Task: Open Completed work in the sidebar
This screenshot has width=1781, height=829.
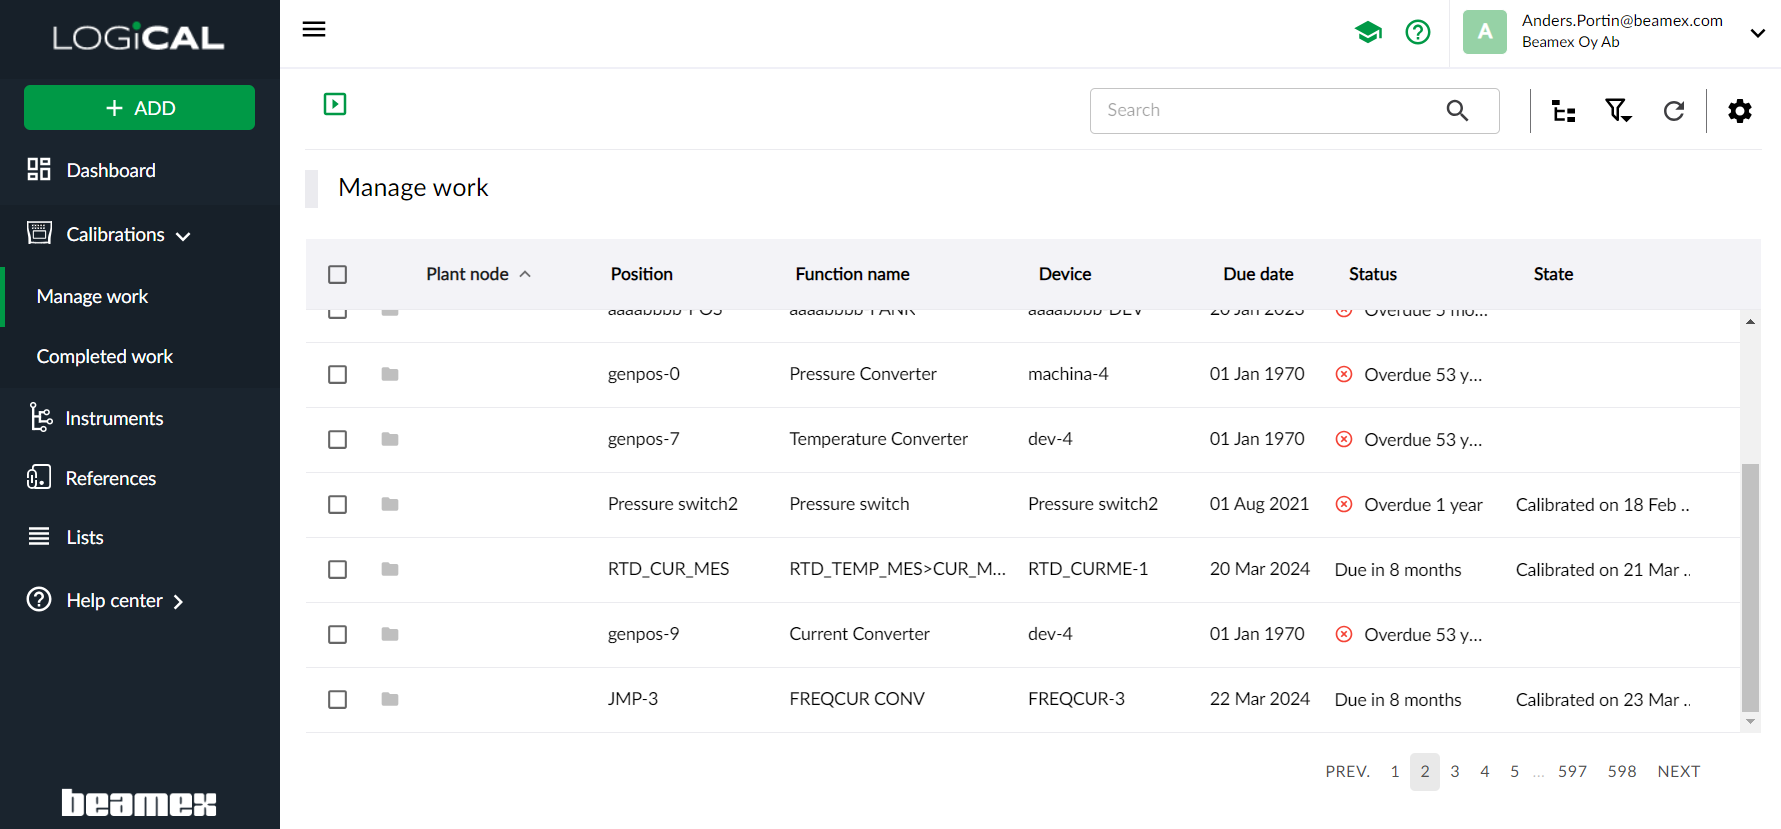Action: 105,357
